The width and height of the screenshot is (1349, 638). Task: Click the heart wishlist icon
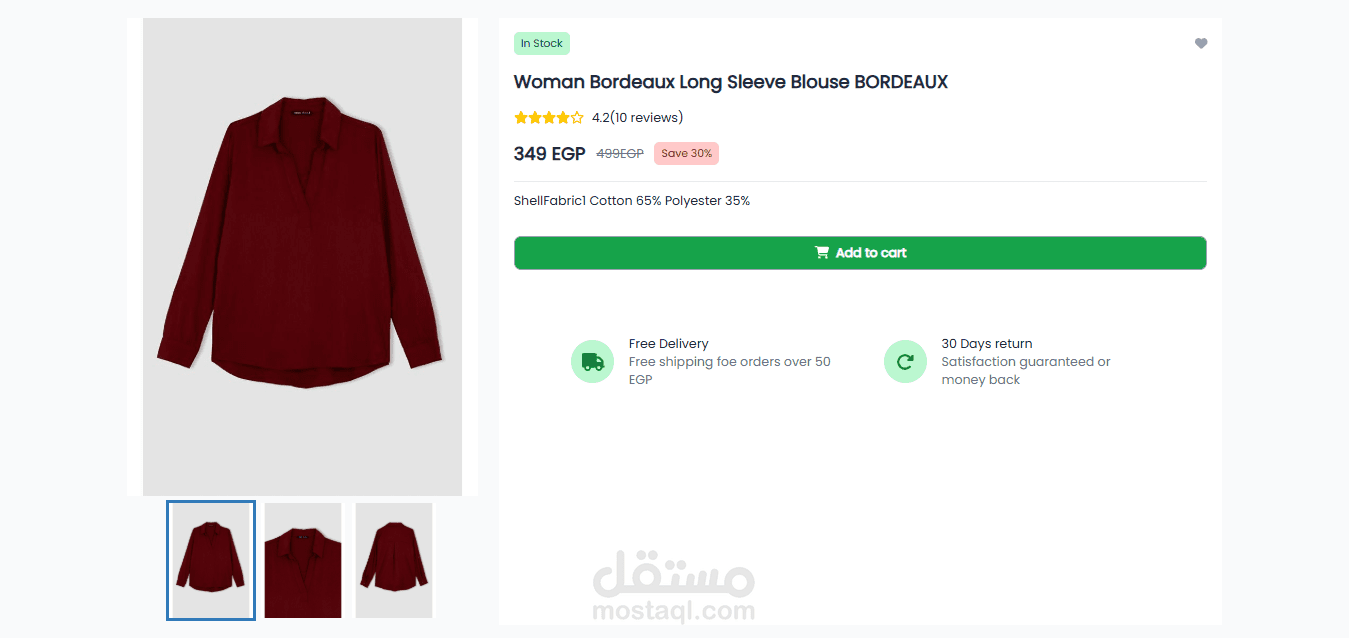1201,43
